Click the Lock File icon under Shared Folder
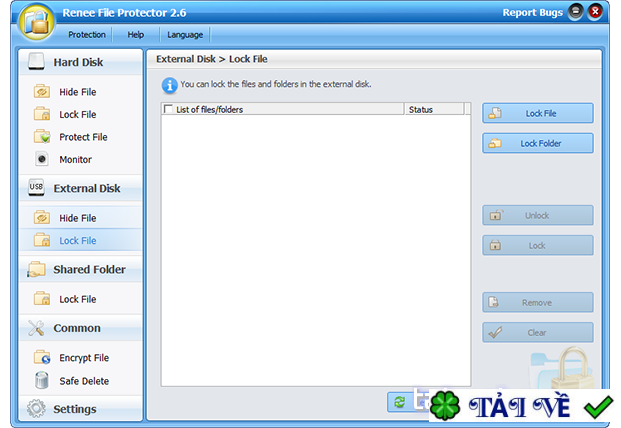 pos(42,299)
